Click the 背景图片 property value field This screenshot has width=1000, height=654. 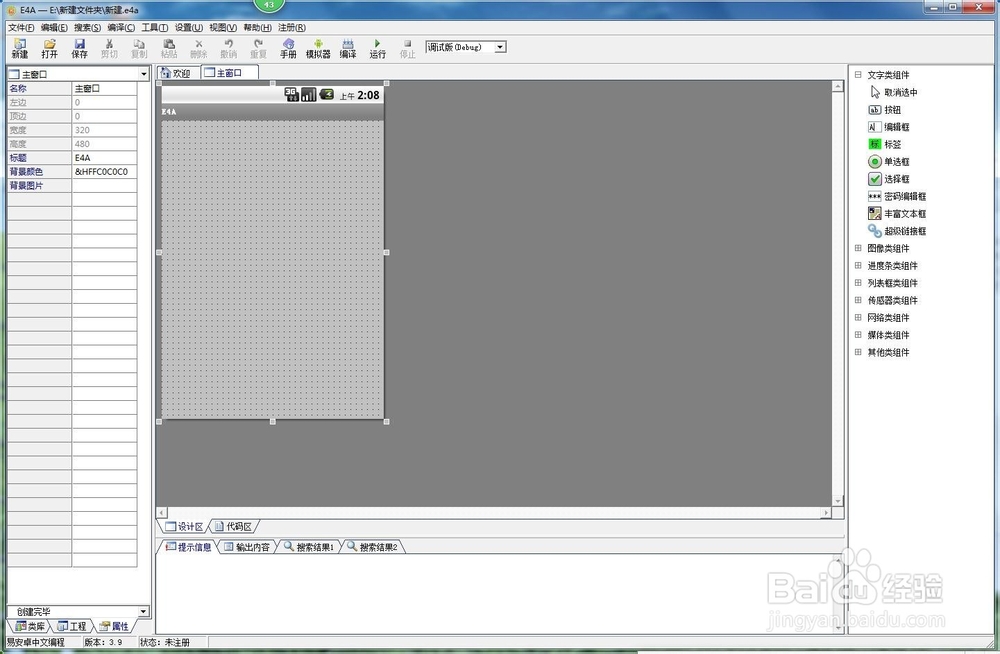tap(105, 186)
